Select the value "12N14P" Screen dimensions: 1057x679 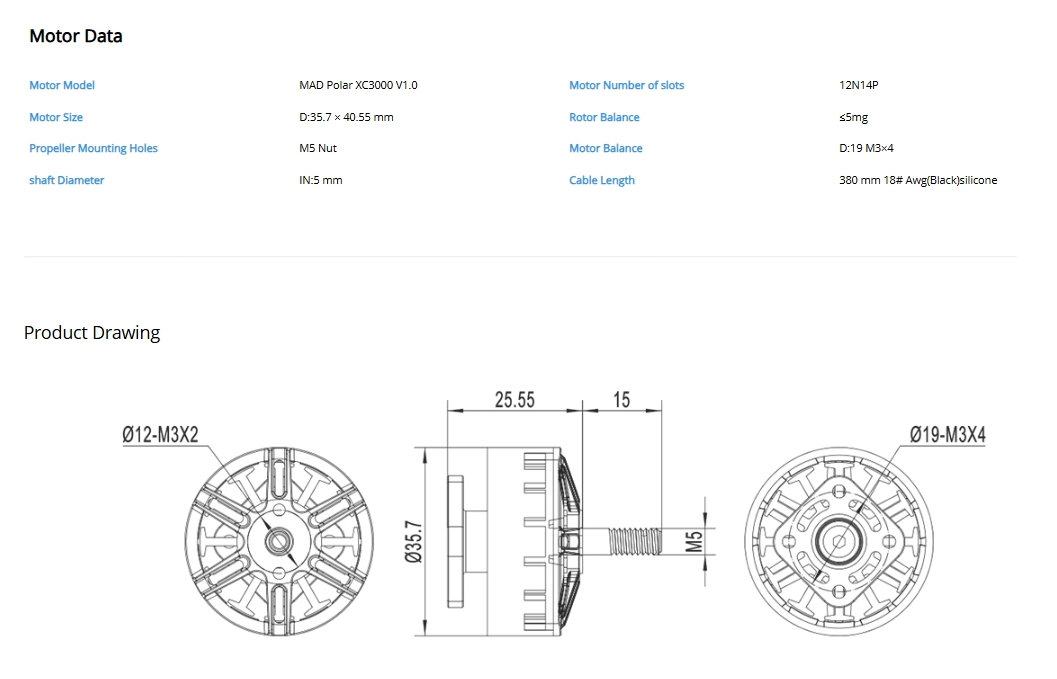[x=858, y=85]
